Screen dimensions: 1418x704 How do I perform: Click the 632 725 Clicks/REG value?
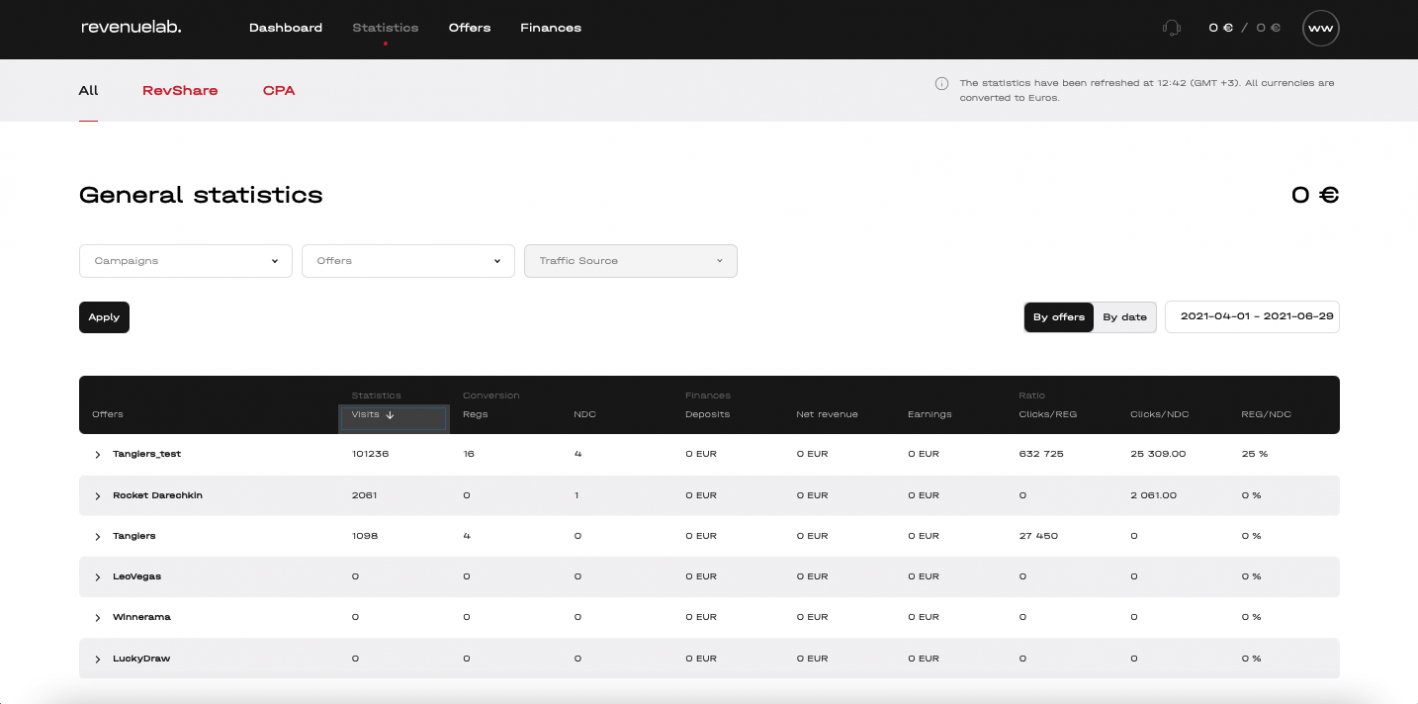point(1041,454)
